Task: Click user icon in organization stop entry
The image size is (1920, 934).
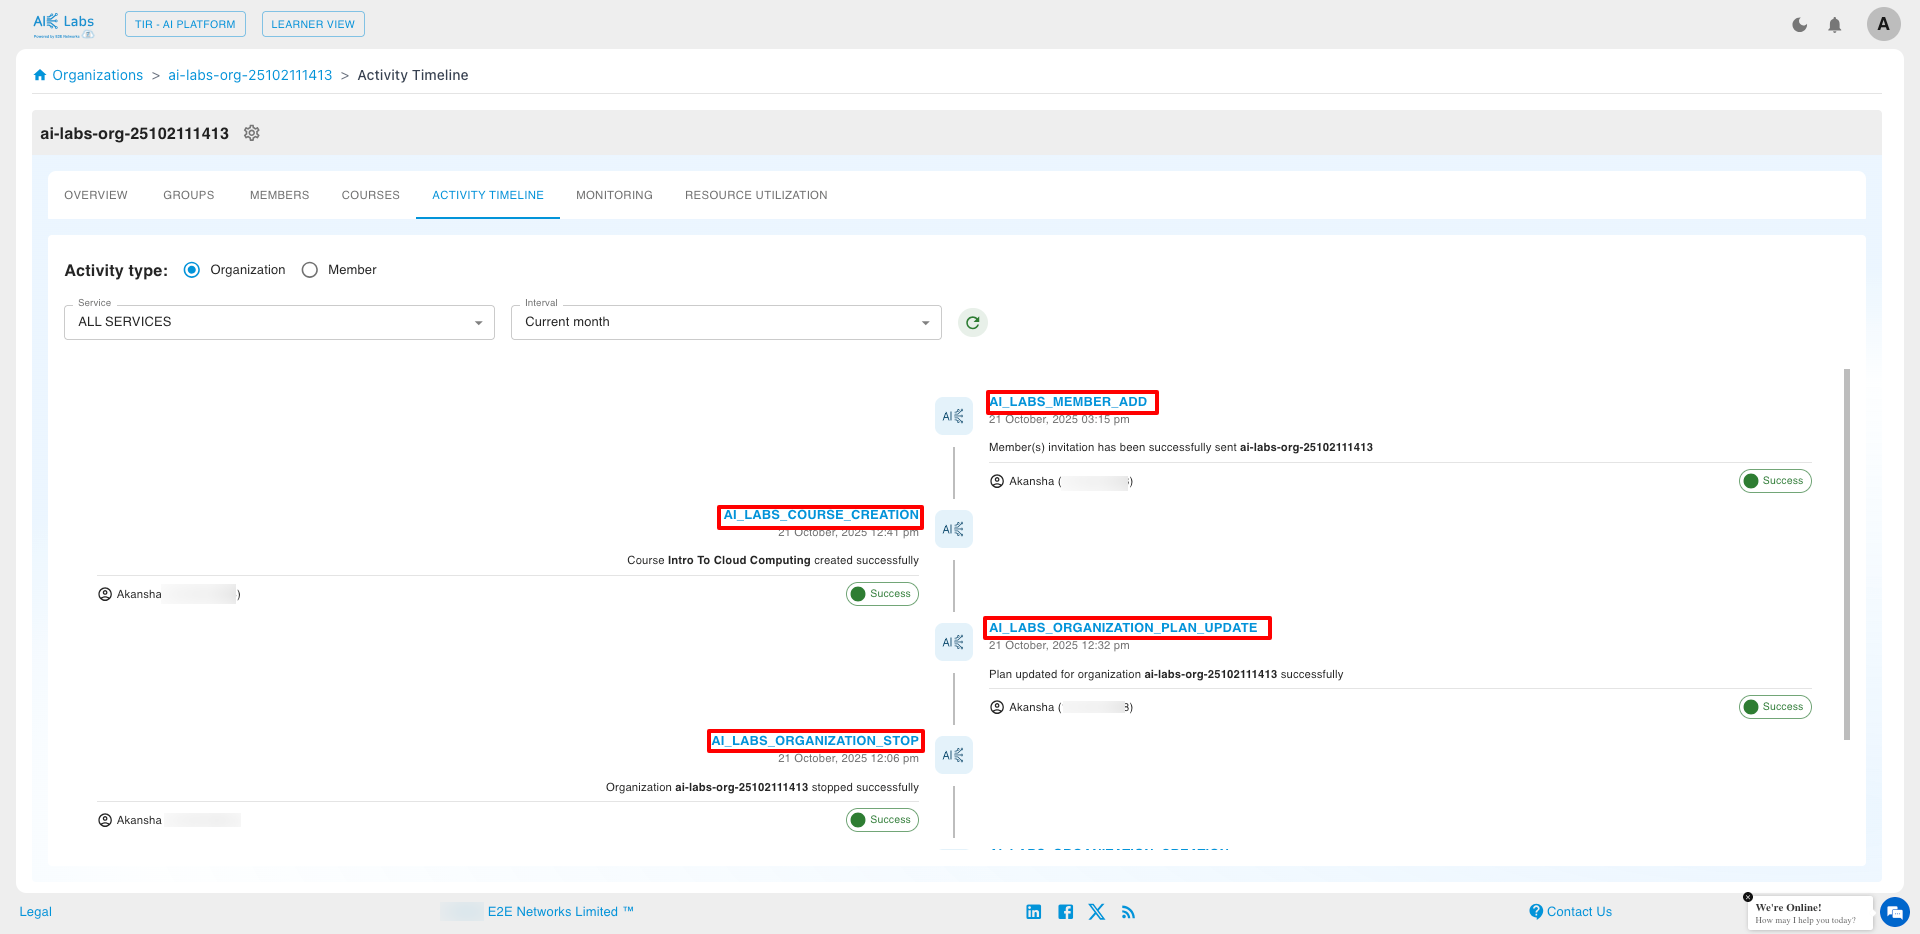Action: click(x=105, y=820)
